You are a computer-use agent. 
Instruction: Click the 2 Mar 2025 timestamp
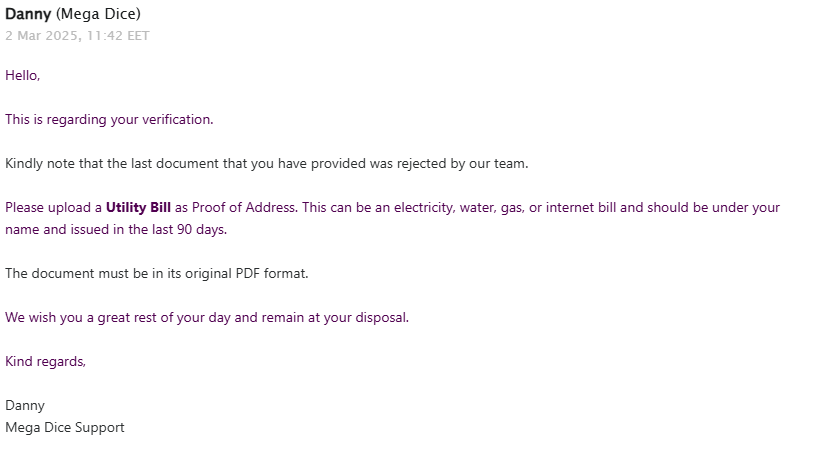point(77,36)
